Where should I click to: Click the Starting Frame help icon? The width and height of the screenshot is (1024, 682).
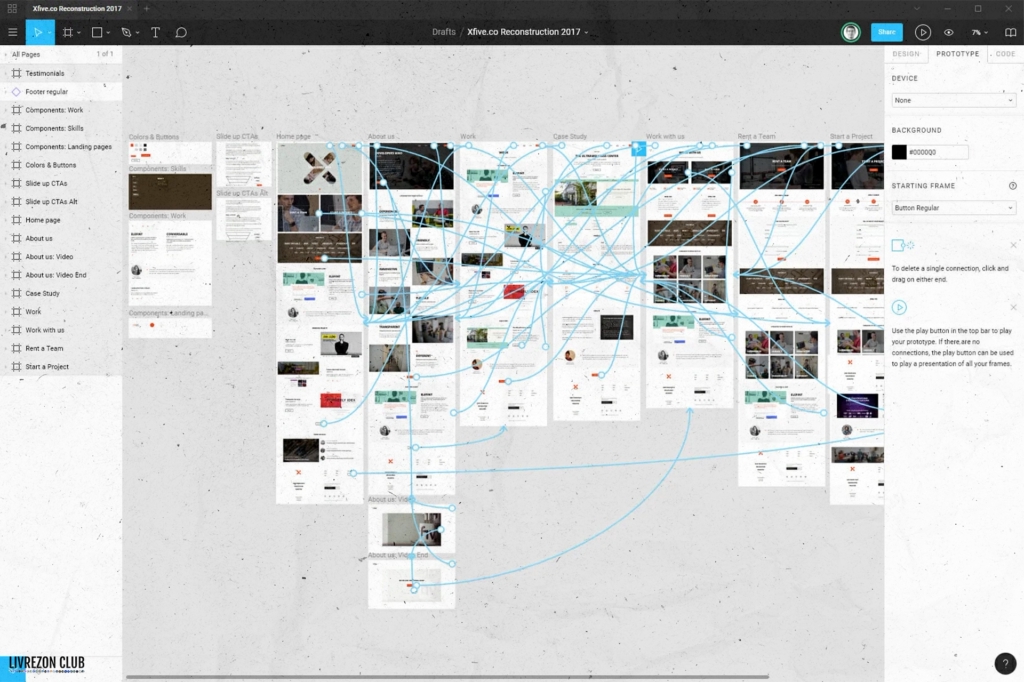(x=1013, y=186)
